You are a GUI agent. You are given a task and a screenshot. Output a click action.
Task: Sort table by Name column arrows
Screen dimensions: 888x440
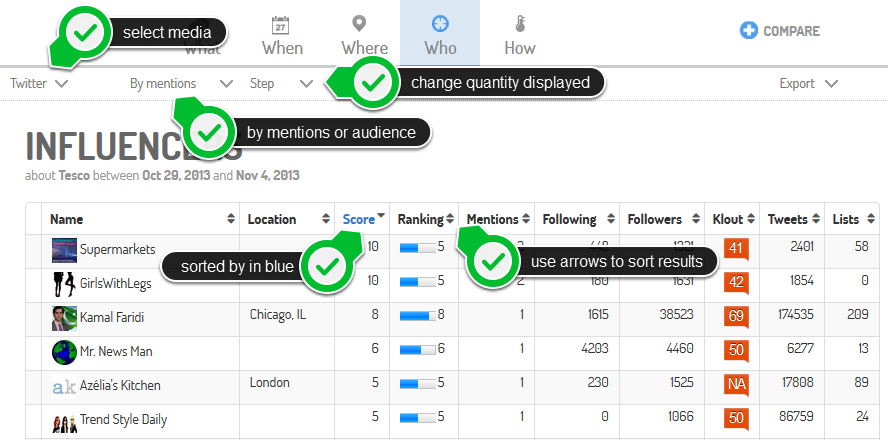(x=231, y=219)
